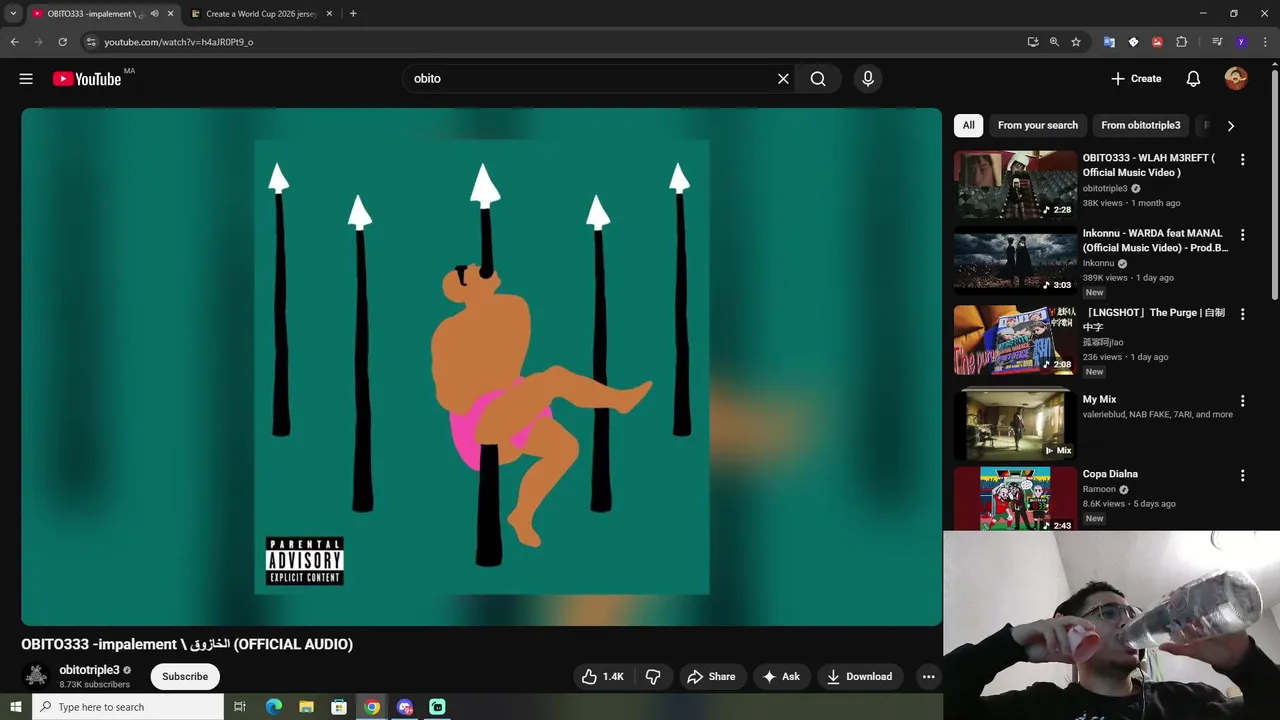The image size is (1280, 720).
Task: Open more actions under the video
Action: pyautogui.click(x=928, y=677)
